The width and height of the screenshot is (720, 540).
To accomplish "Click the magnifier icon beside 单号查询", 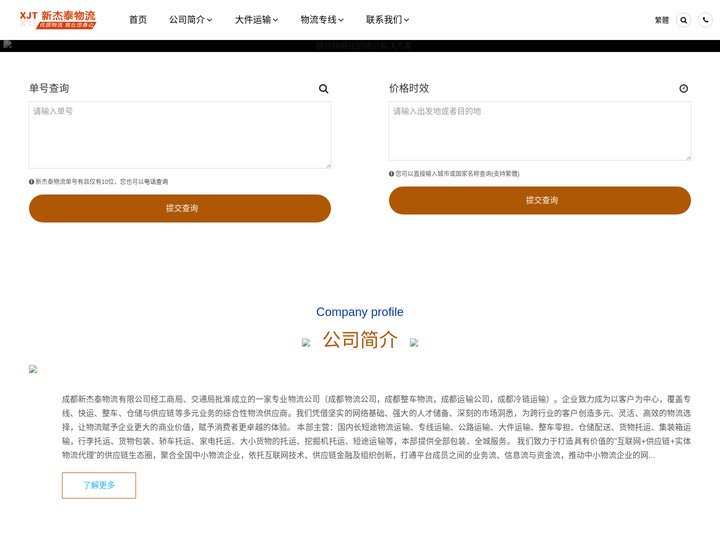I will [324, 89].
